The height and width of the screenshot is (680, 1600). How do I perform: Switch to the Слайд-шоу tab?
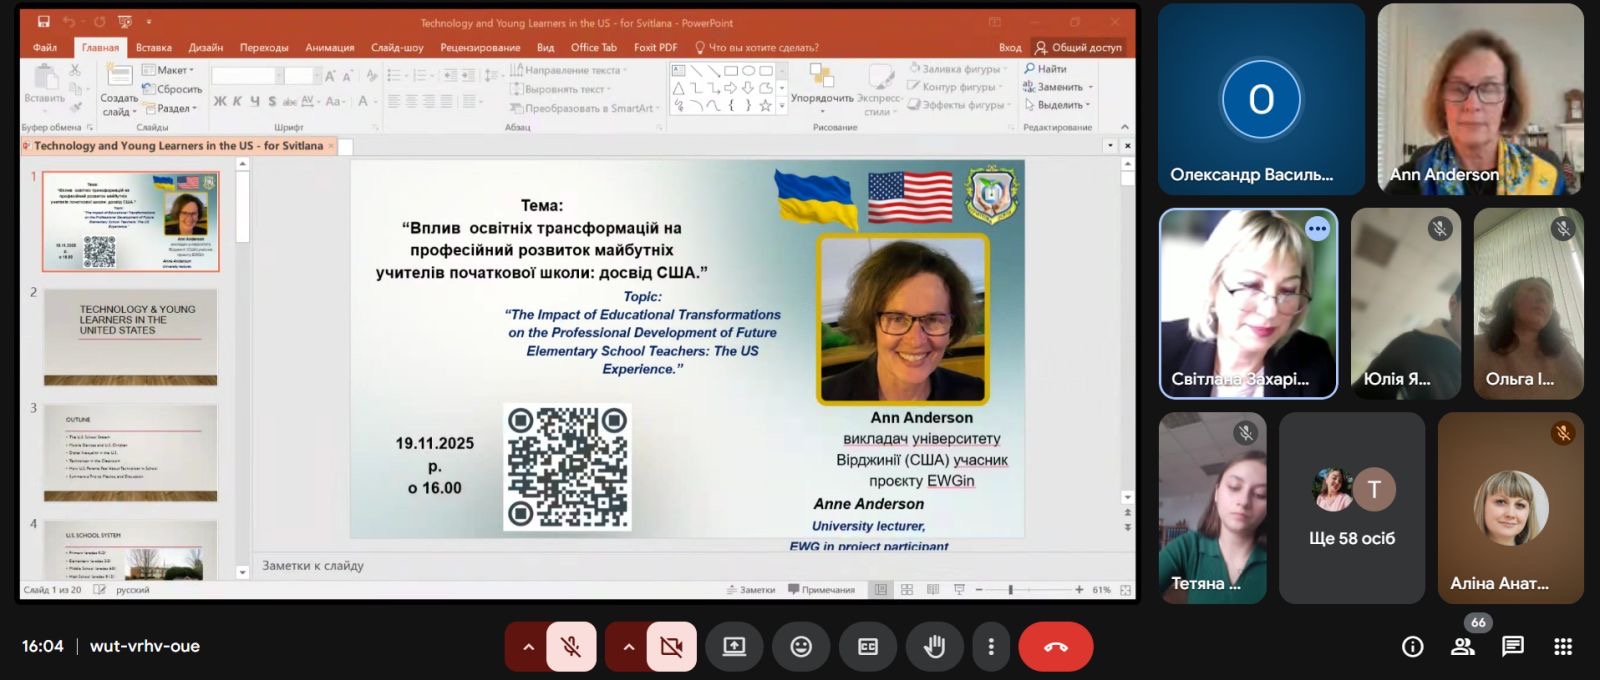coord(397,47)
